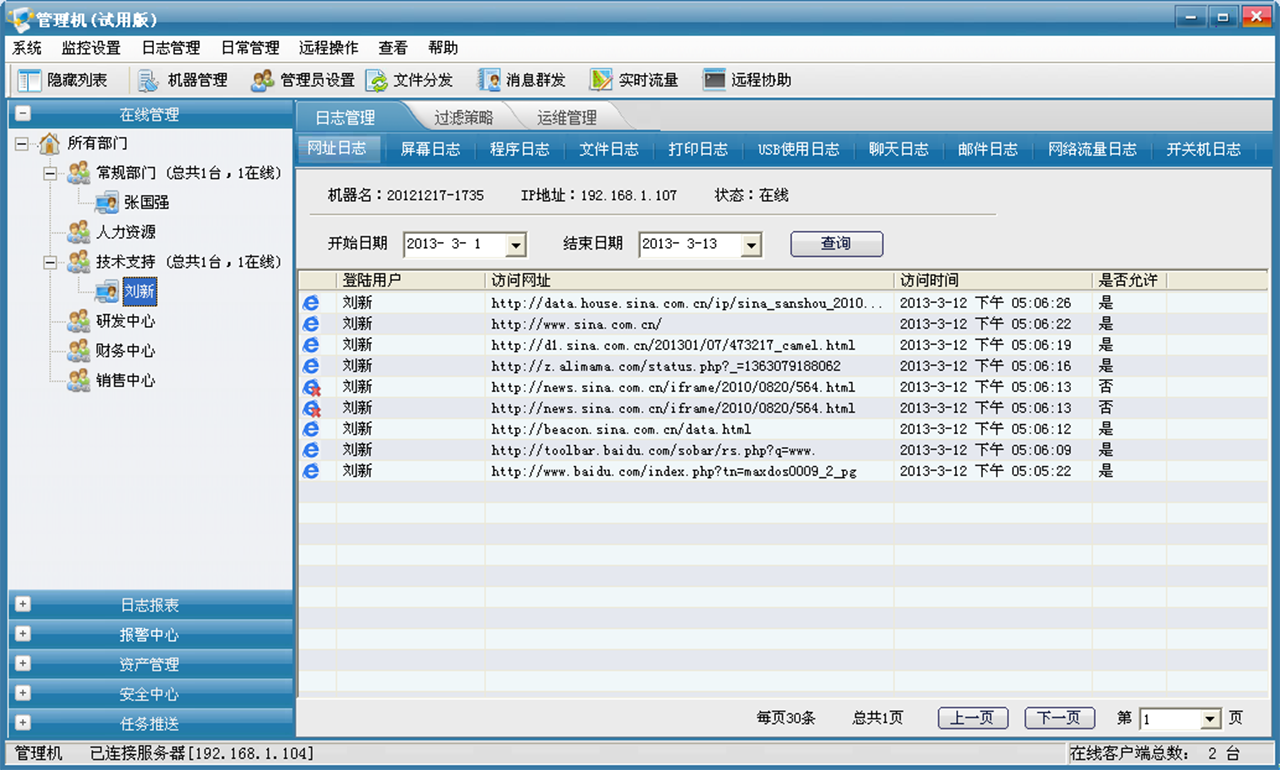Select 张国强 in the department tree
Screen dimensions: 1280x770
click(x=147, y=203)
